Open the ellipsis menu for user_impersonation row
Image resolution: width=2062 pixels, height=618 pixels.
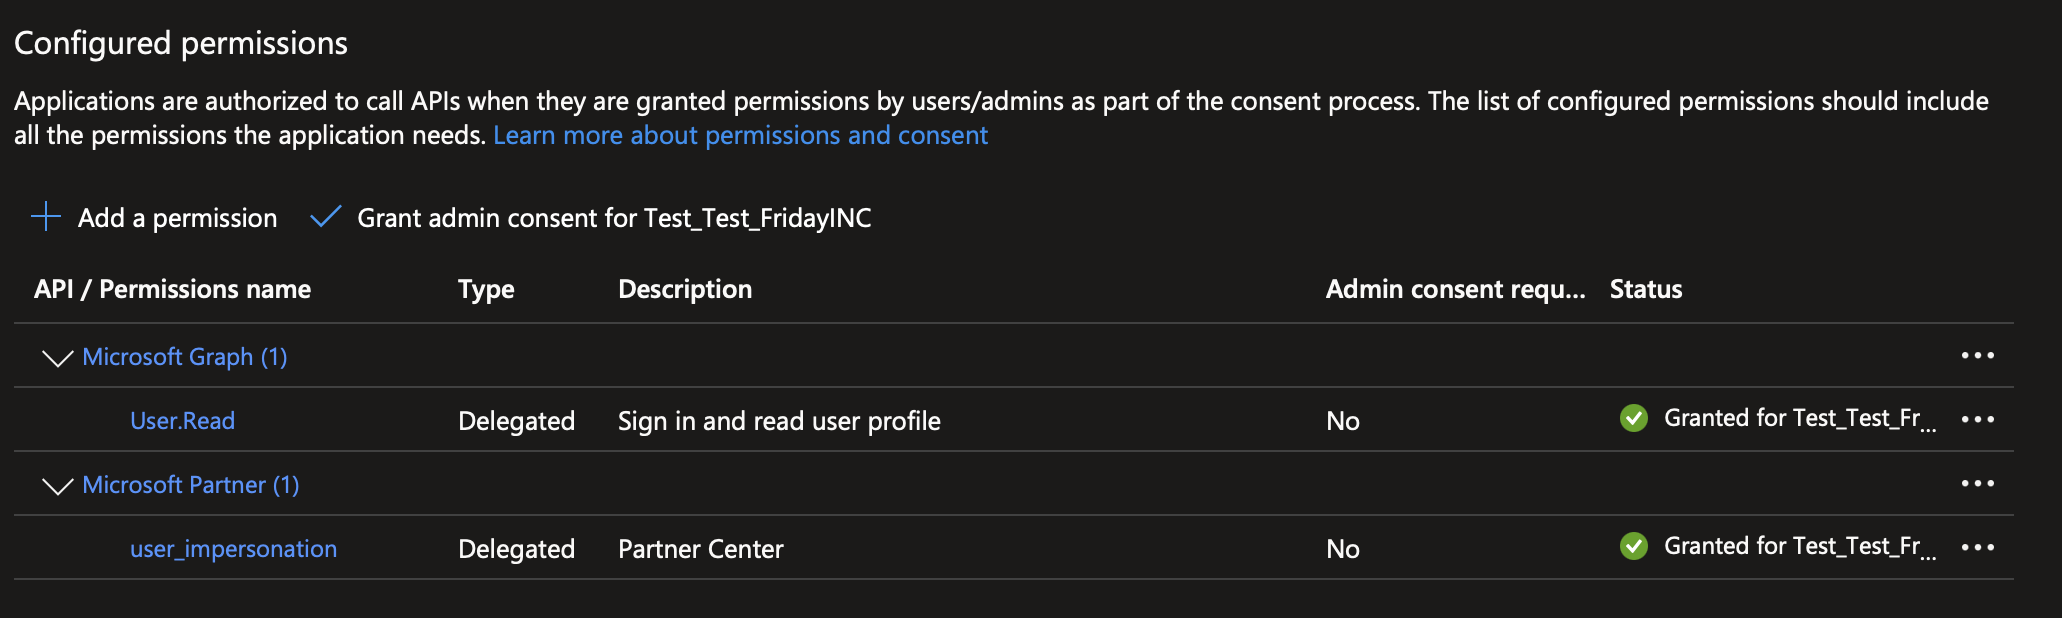click(1977, 548)
